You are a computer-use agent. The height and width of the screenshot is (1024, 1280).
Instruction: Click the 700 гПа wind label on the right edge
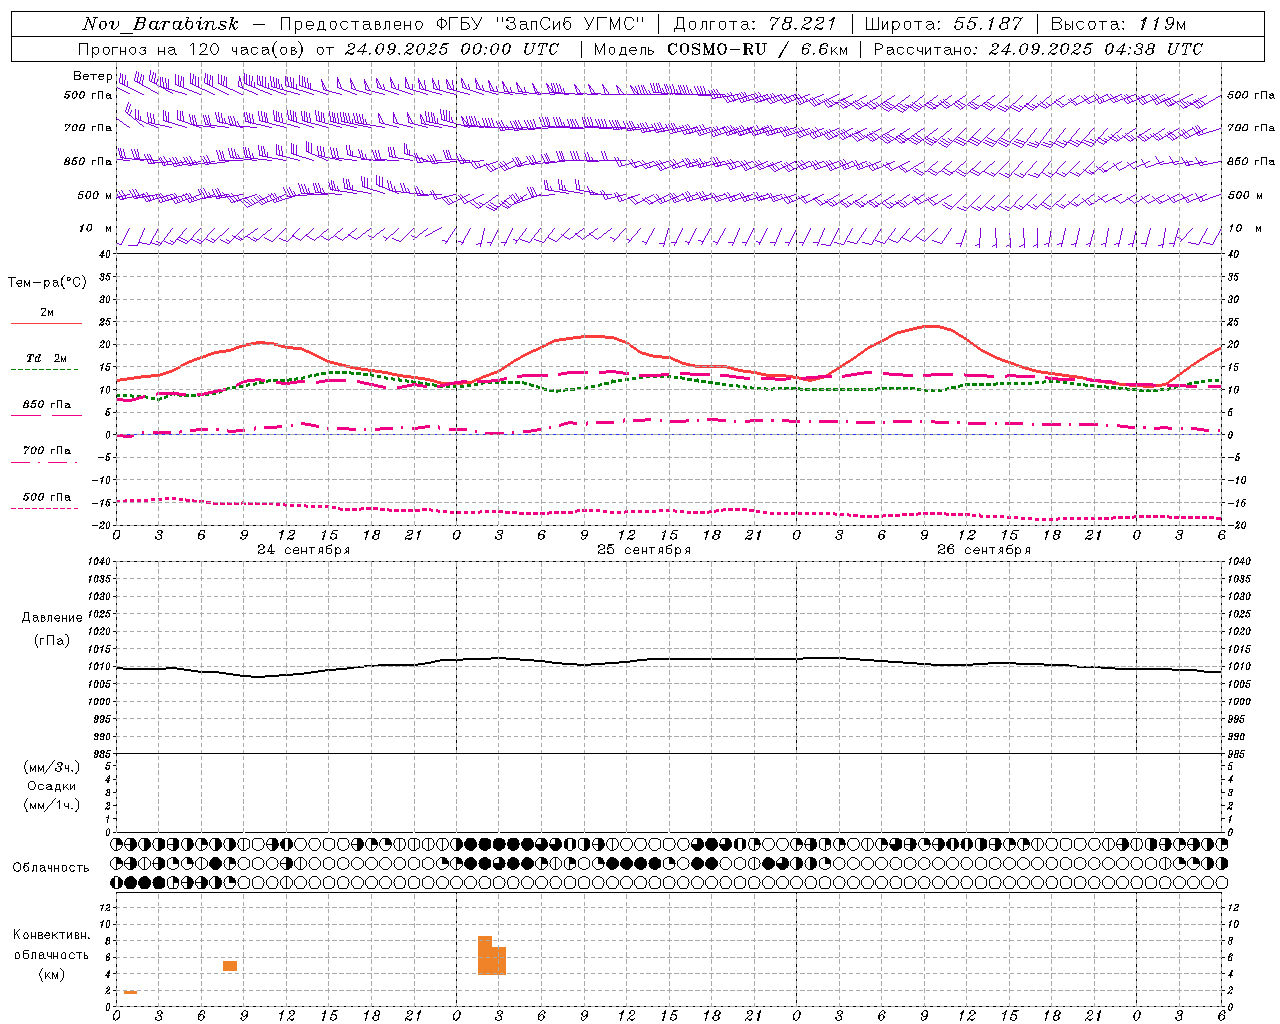tap(1251, 128)
